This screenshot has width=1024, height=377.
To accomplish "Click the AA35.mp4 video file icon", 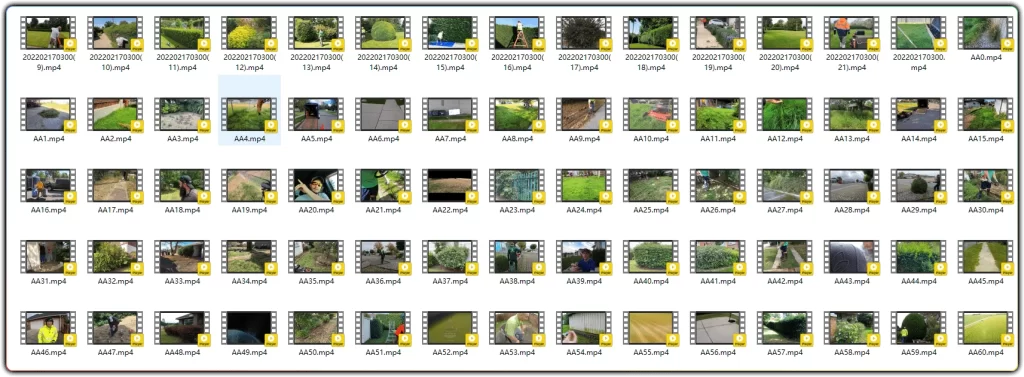I will pyautogui.click(x=316, y=257).
